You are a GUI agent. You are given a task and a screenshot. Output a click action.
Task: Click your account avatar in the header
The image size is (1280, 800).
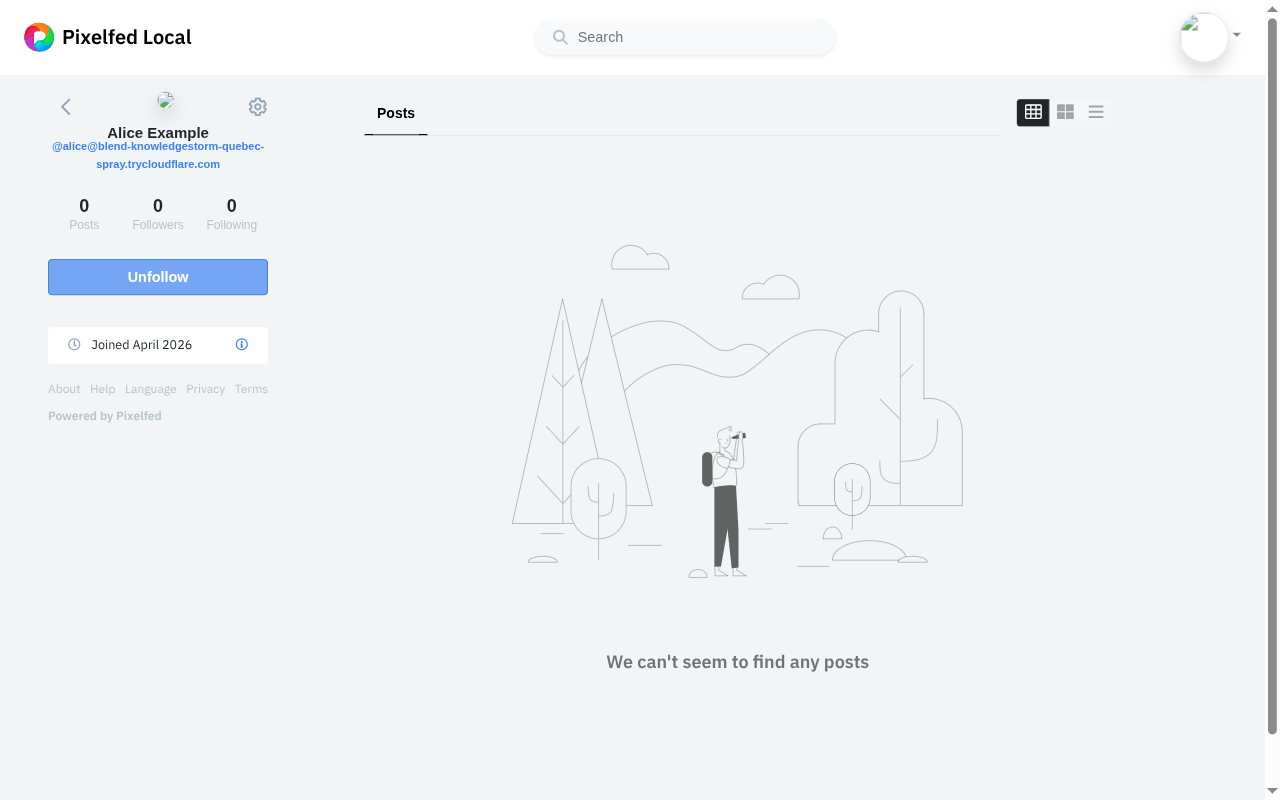pos(1203,38)
